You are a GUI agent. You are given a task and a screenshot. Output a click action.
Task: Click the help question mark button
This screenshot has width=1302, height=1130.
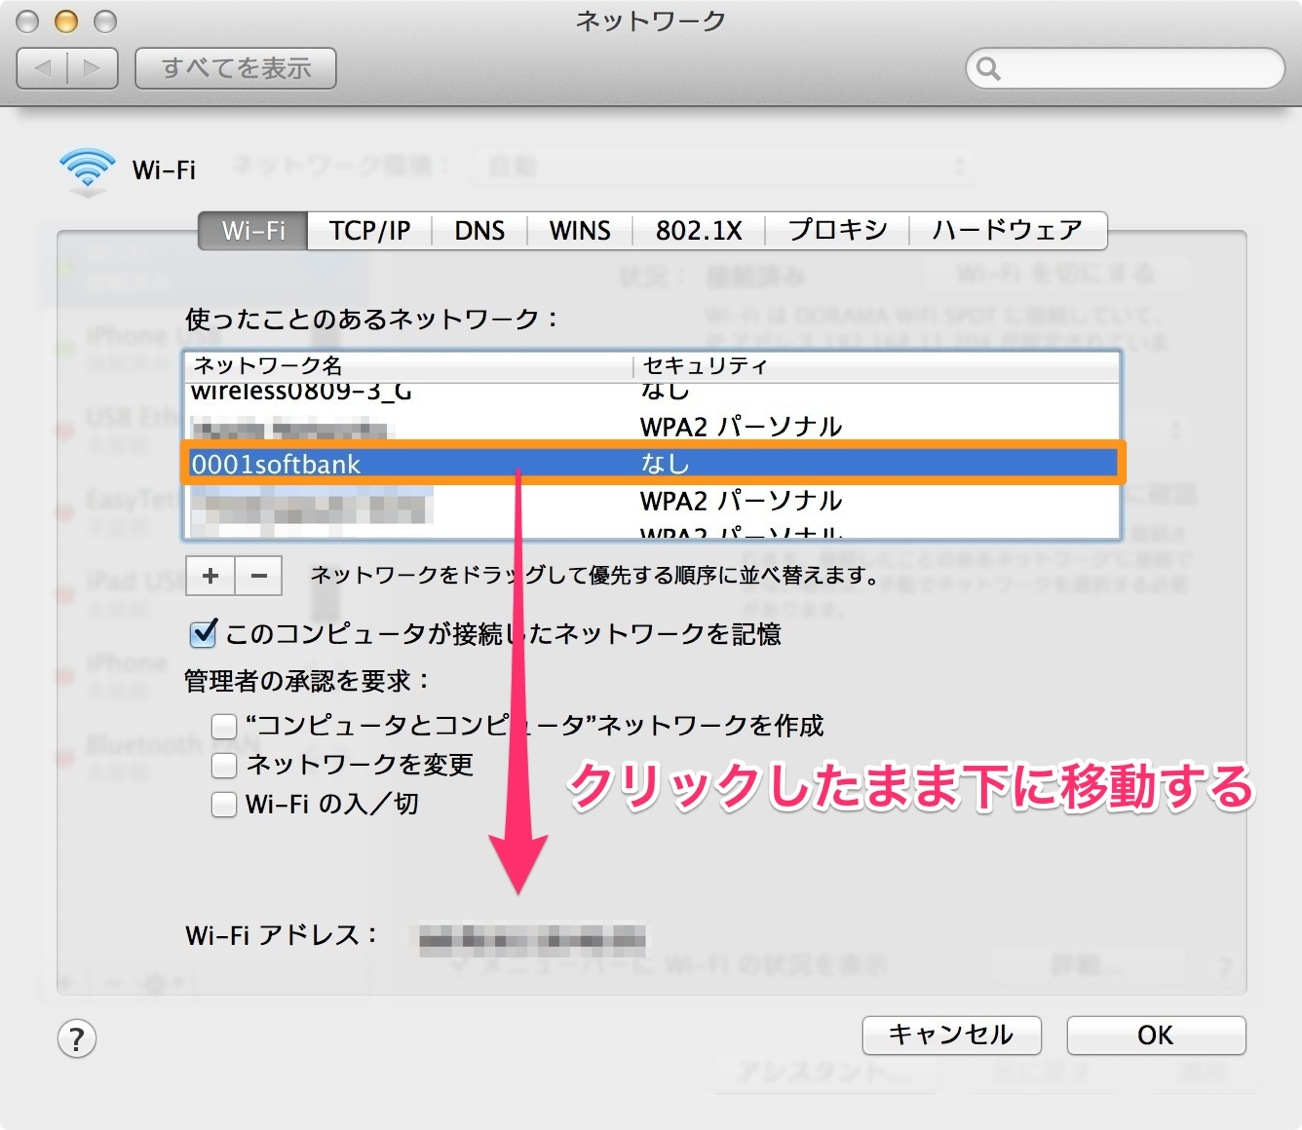coord(77,1039)
